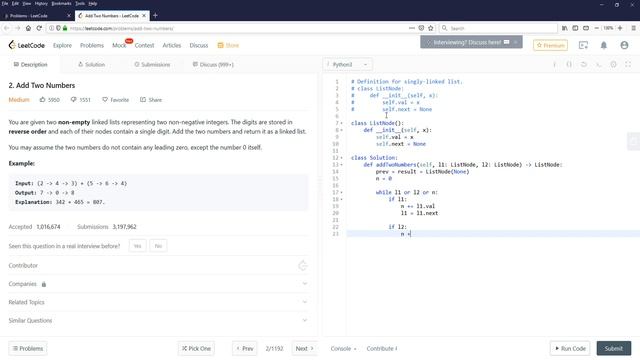This screenshot has height=360, width=640.
Task: Open page actions ellipsis
Action: 411,28
